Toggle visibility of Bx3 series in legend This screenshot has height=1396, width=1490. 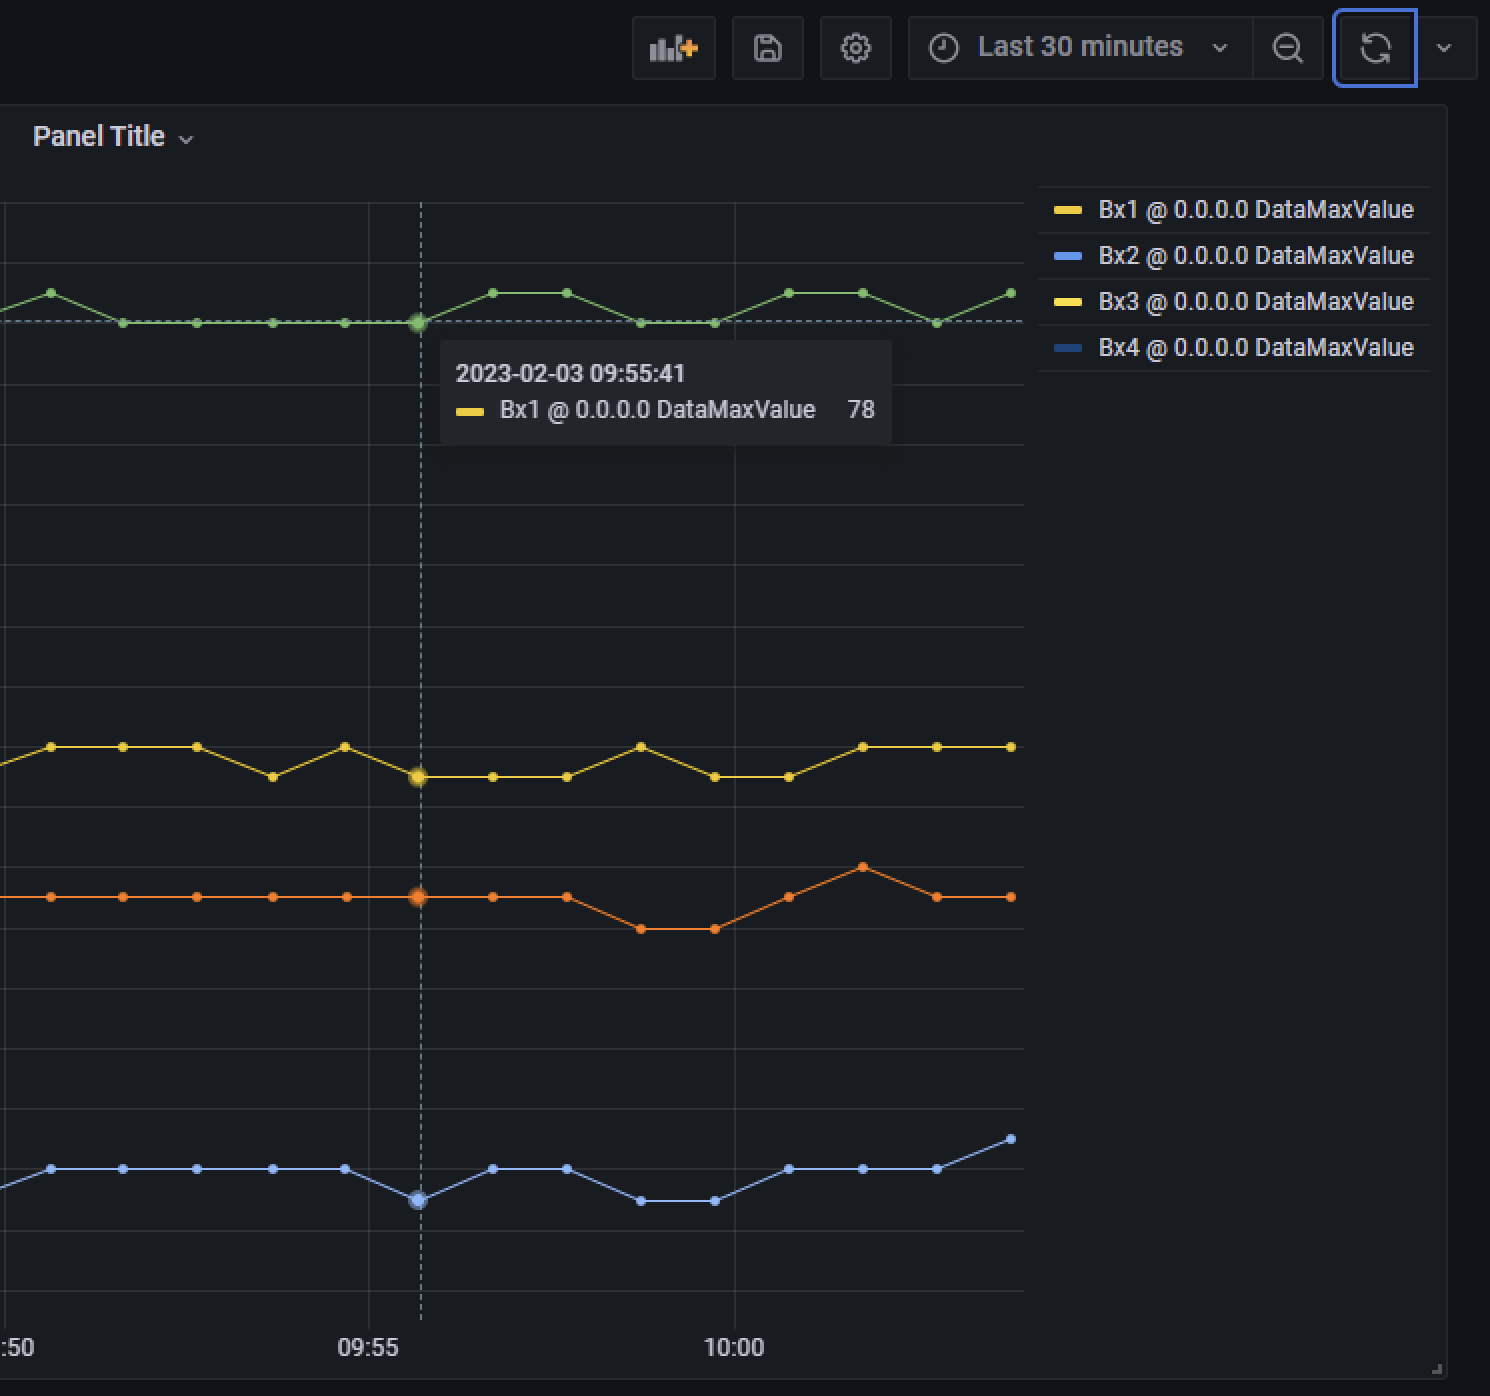click(1255, 302)
